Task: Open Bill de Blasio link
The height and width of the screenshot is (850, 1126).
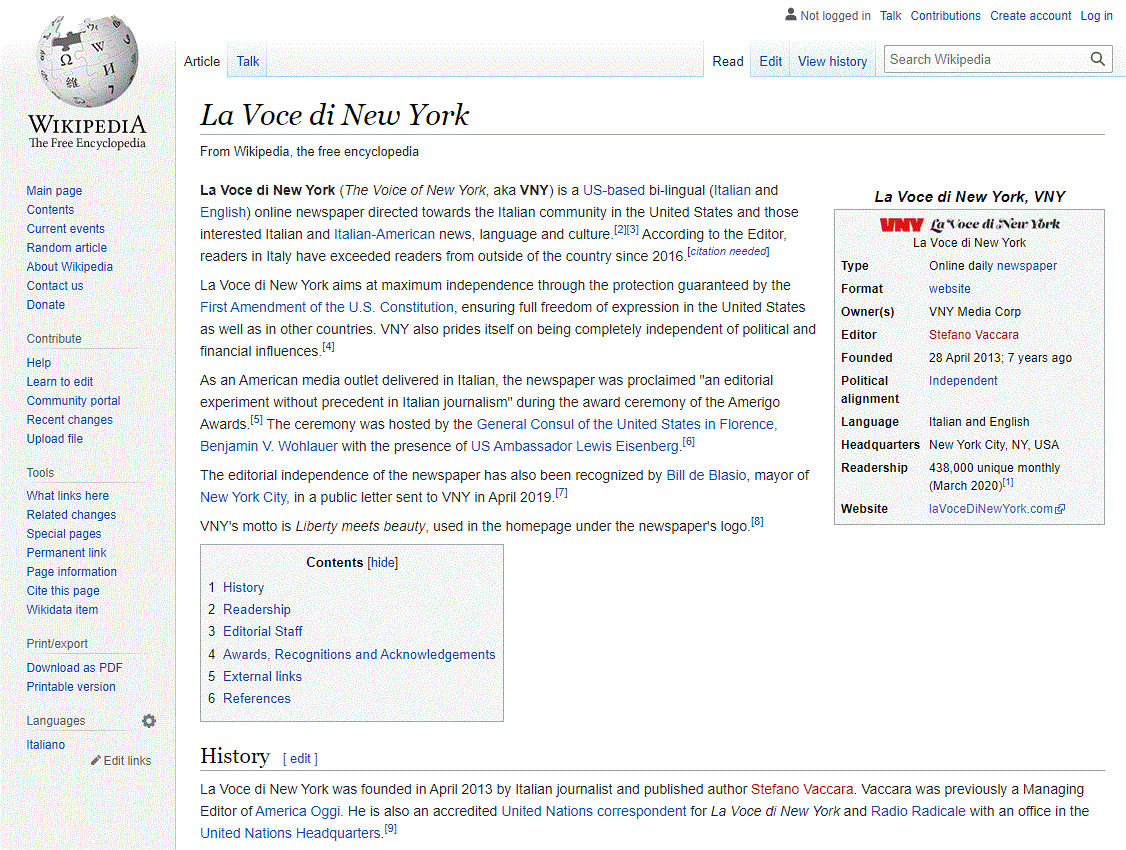Action: tap(707, 475)
